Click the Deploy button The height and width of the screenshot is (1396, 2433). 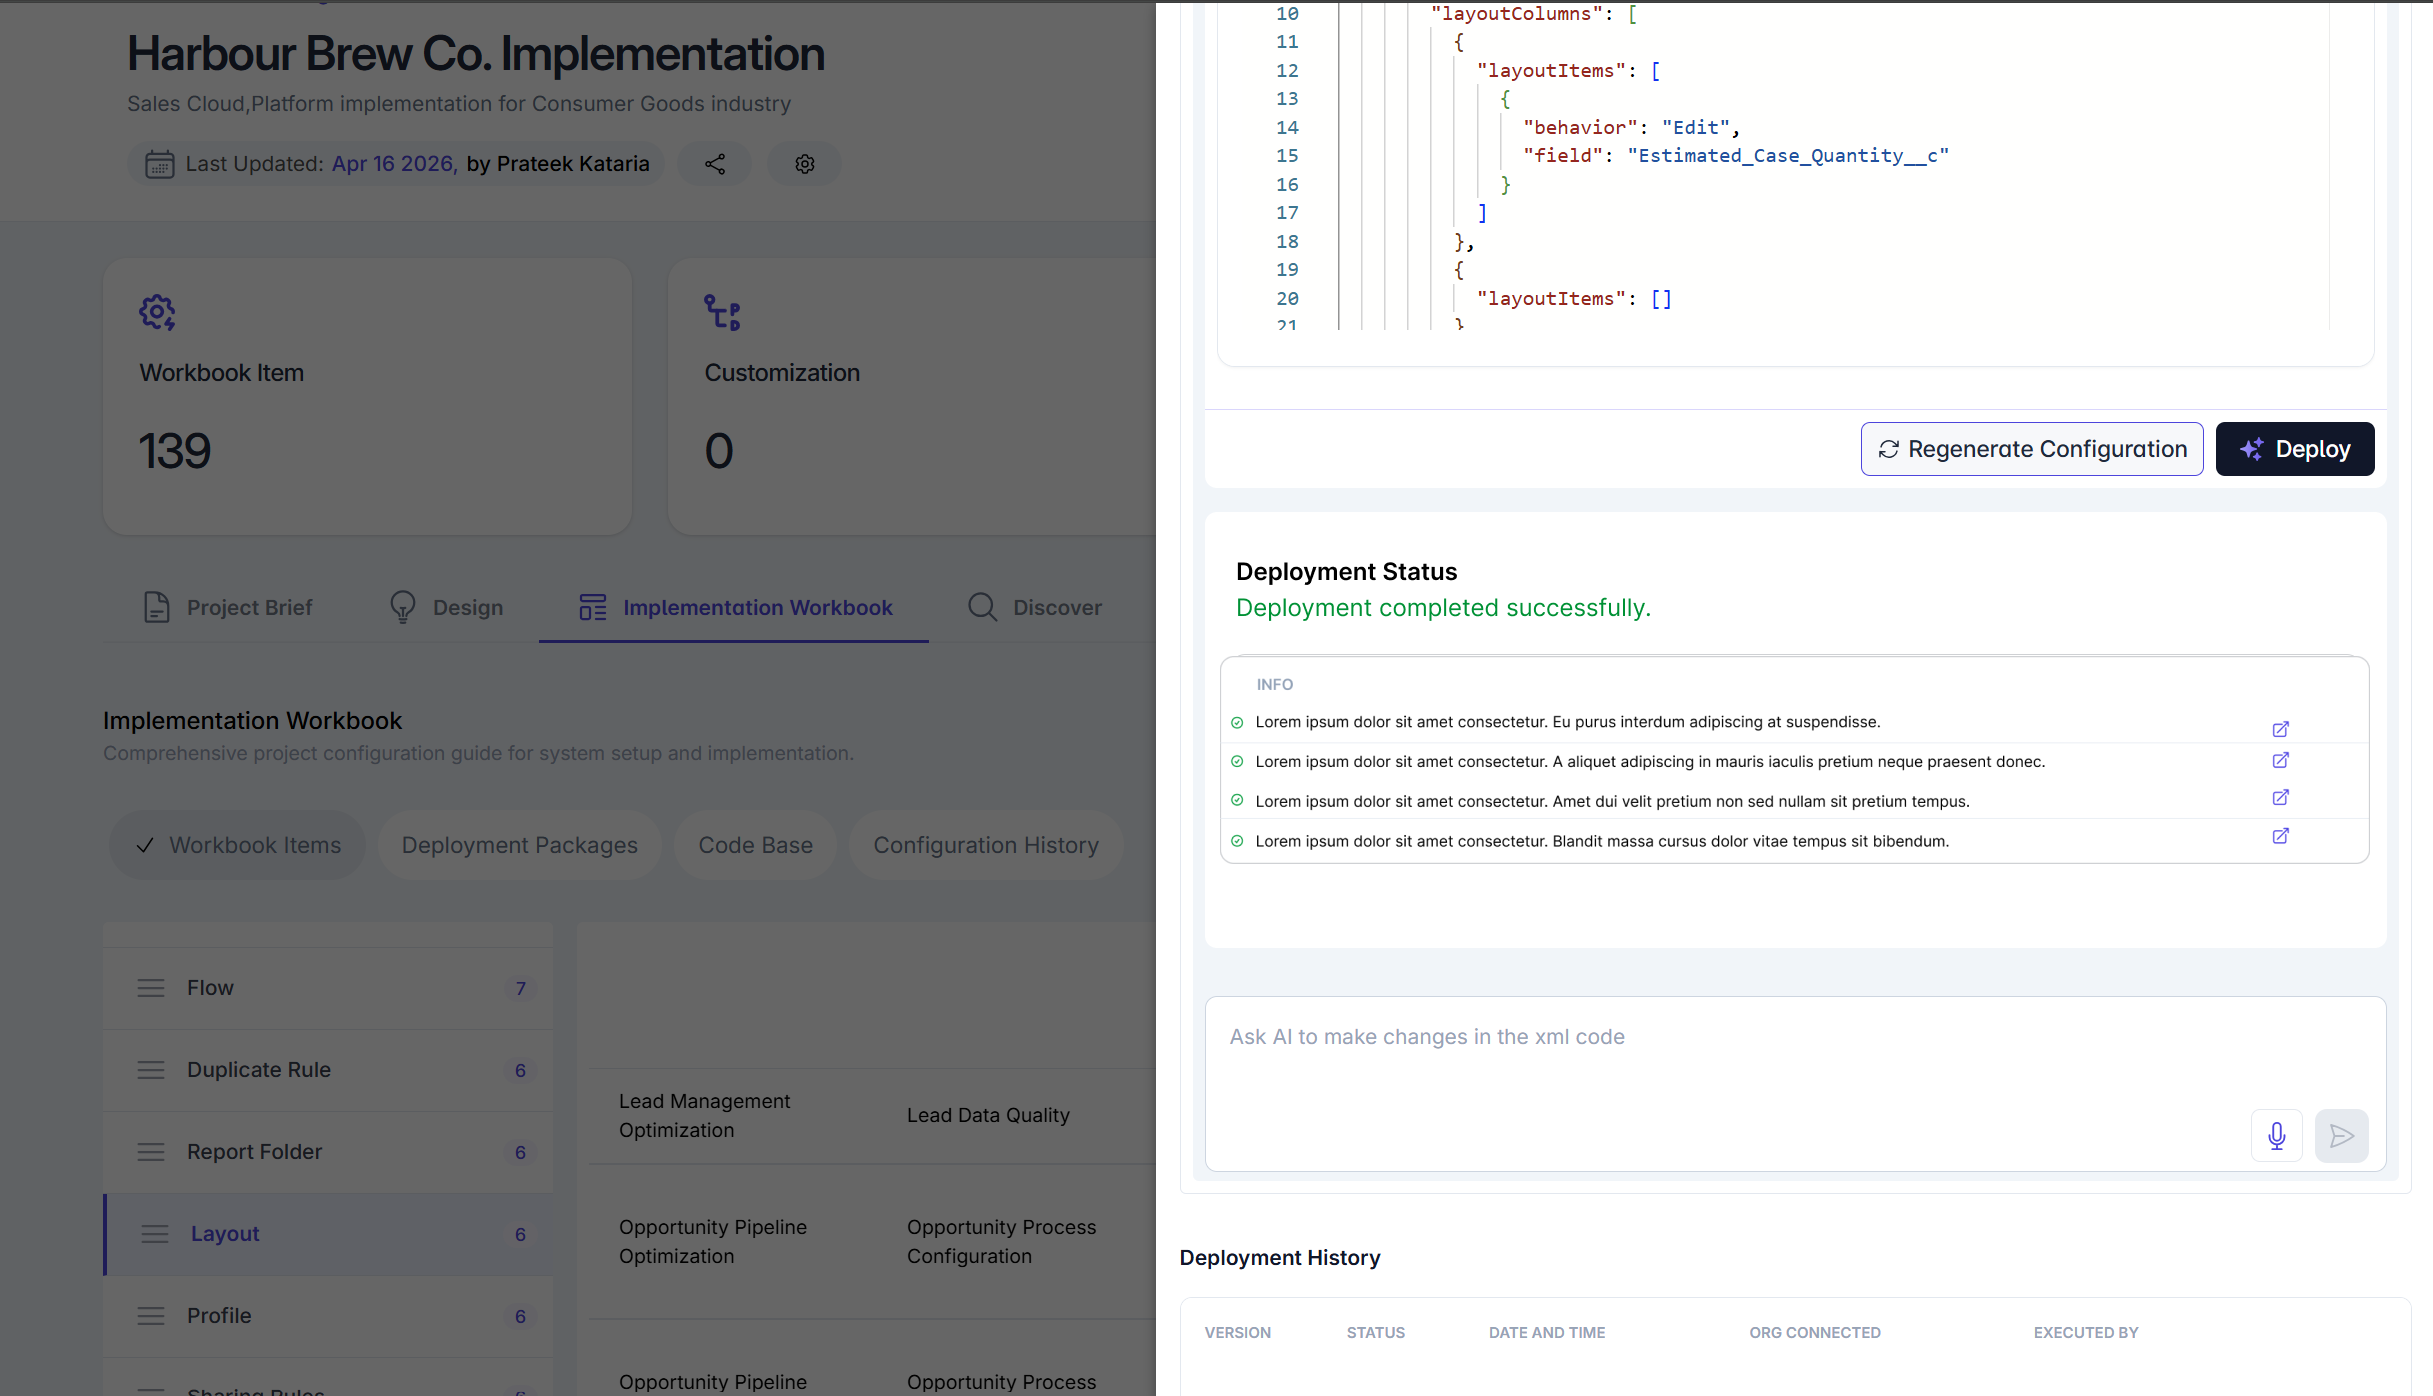[2294, 449]
